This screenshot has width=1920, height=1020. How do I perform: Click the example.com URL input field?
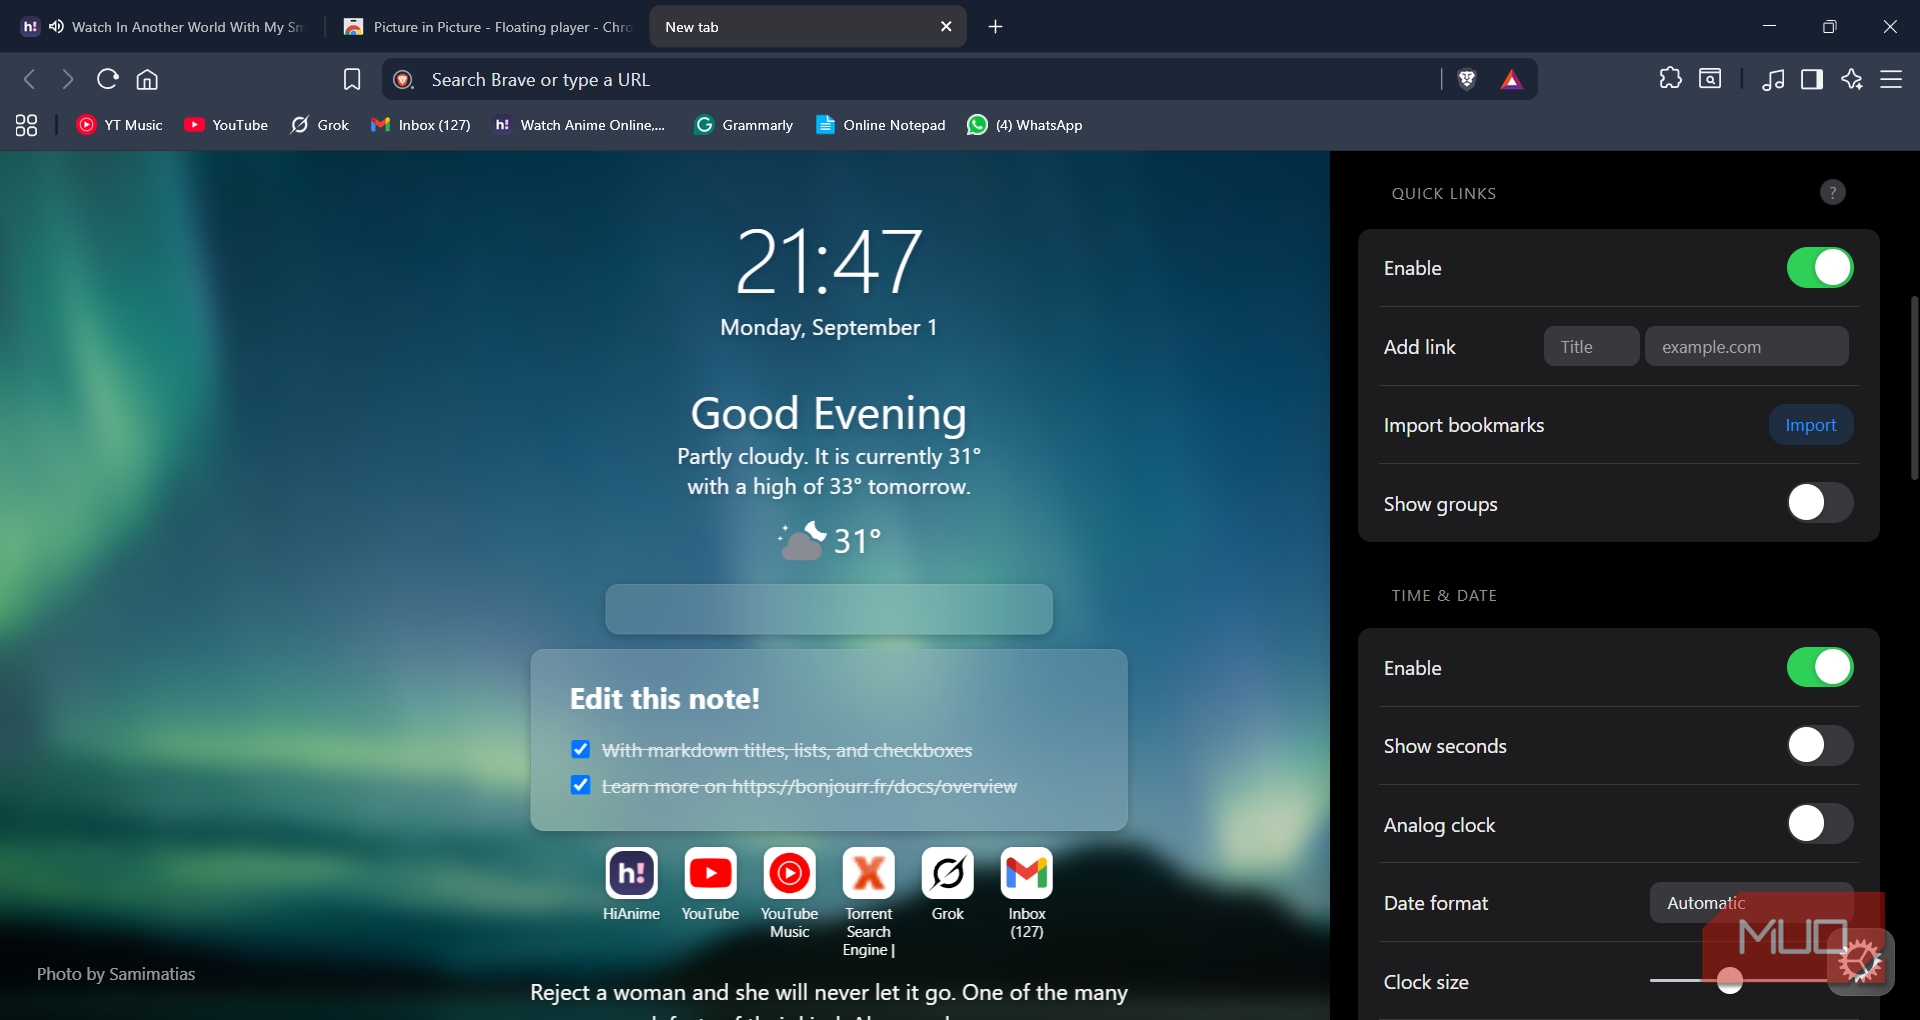pos(1747,347)
